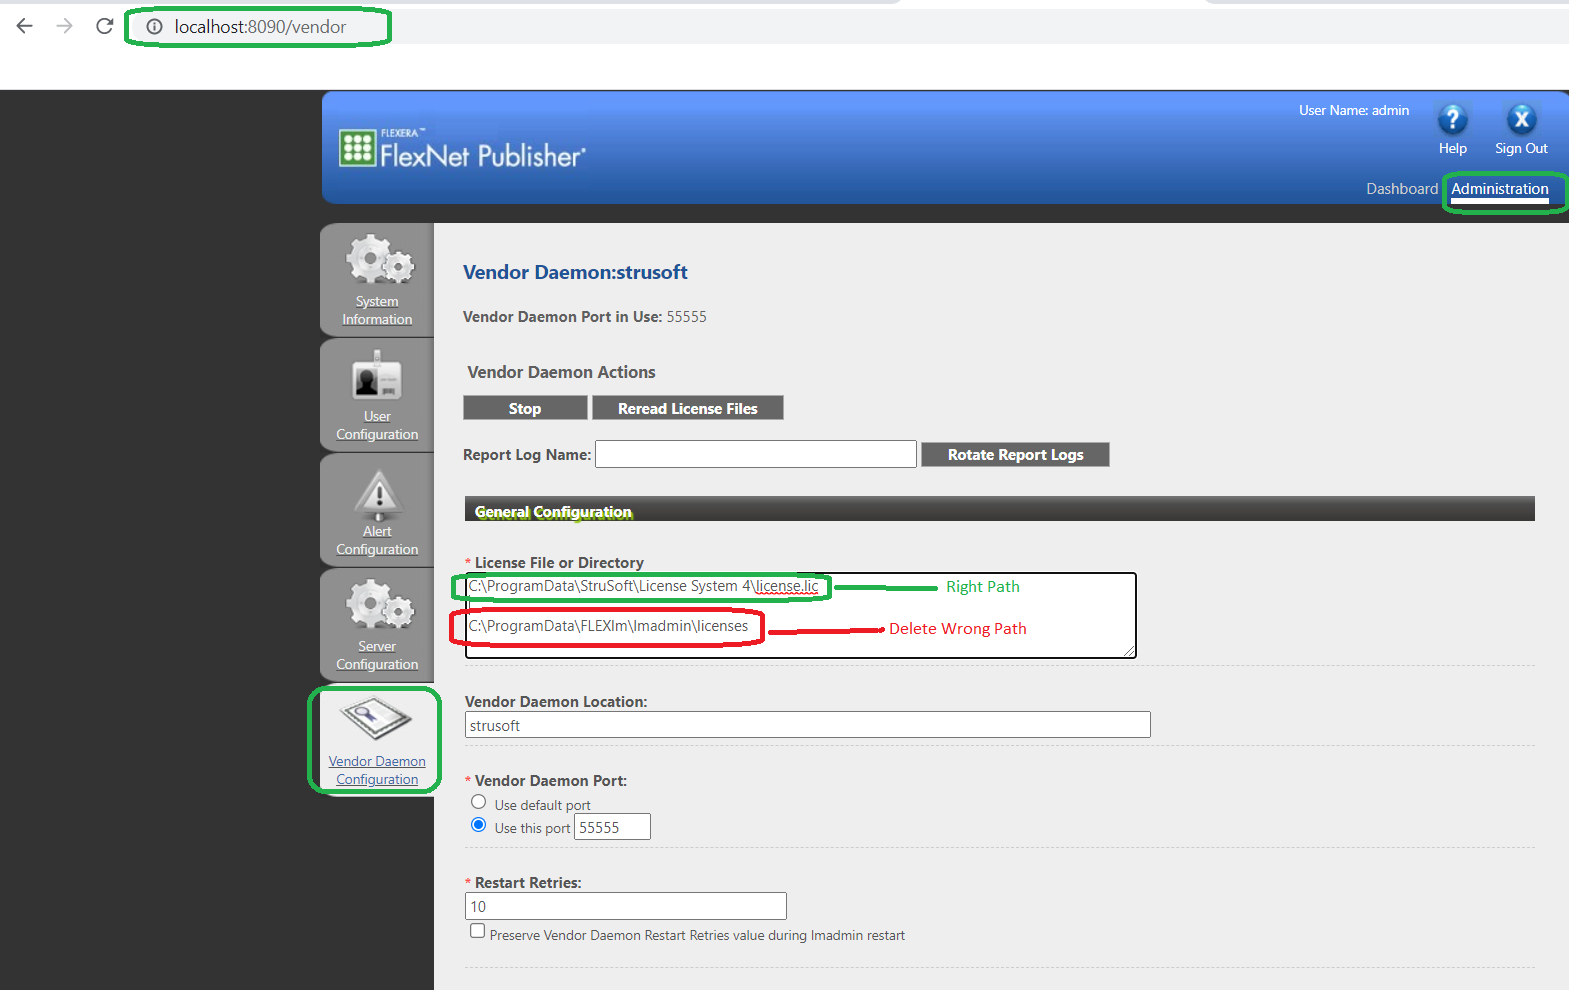
Task: Switch to the Dashboard tab
Action: 1402,189
